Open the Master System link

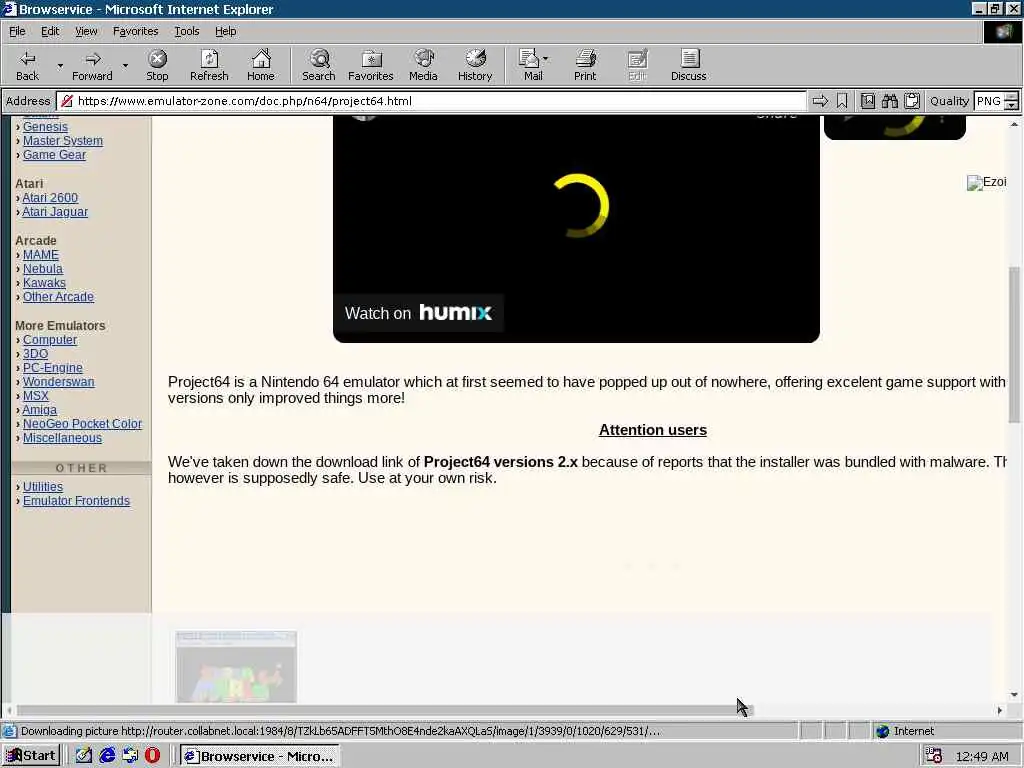click(x=63, y=140)
